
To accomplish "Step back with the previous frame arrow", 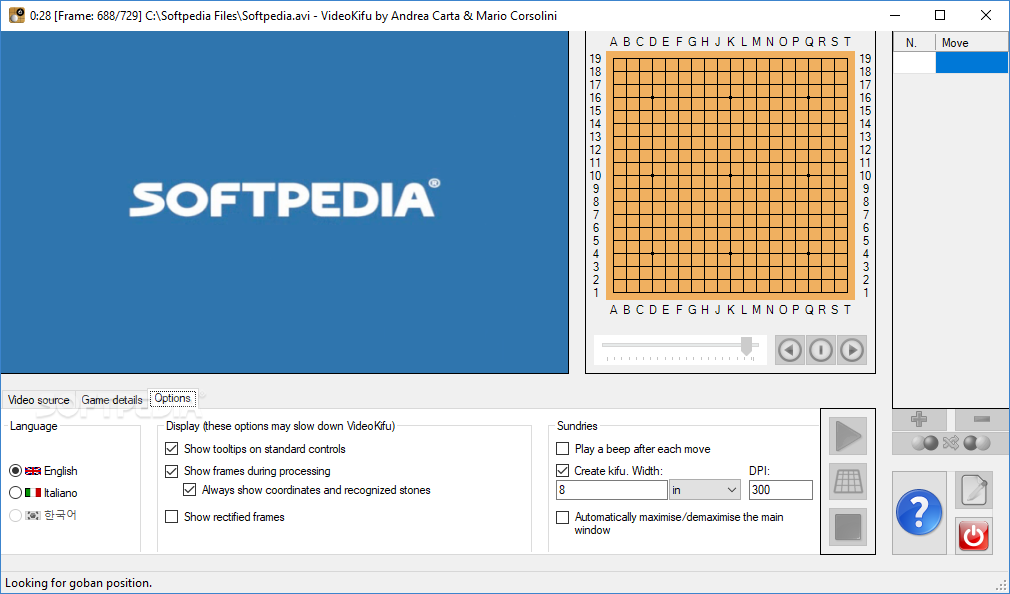I will [790, 350].
